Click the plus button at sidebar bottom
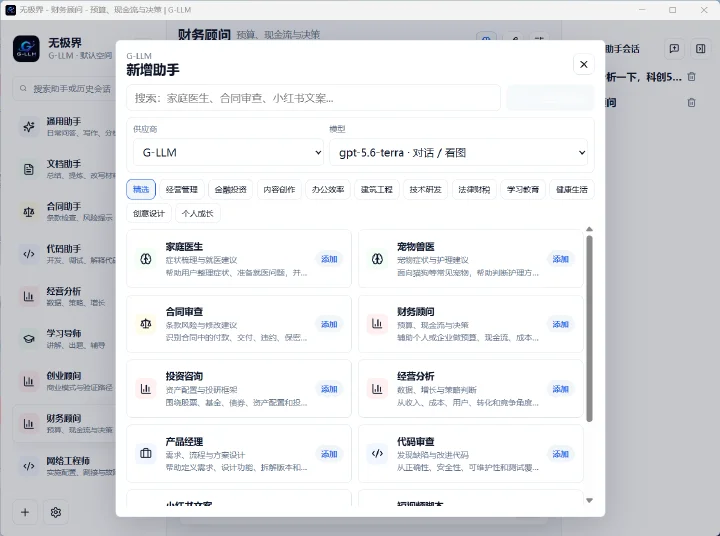This screenshot has height=536, width=720. coord(25,512)
